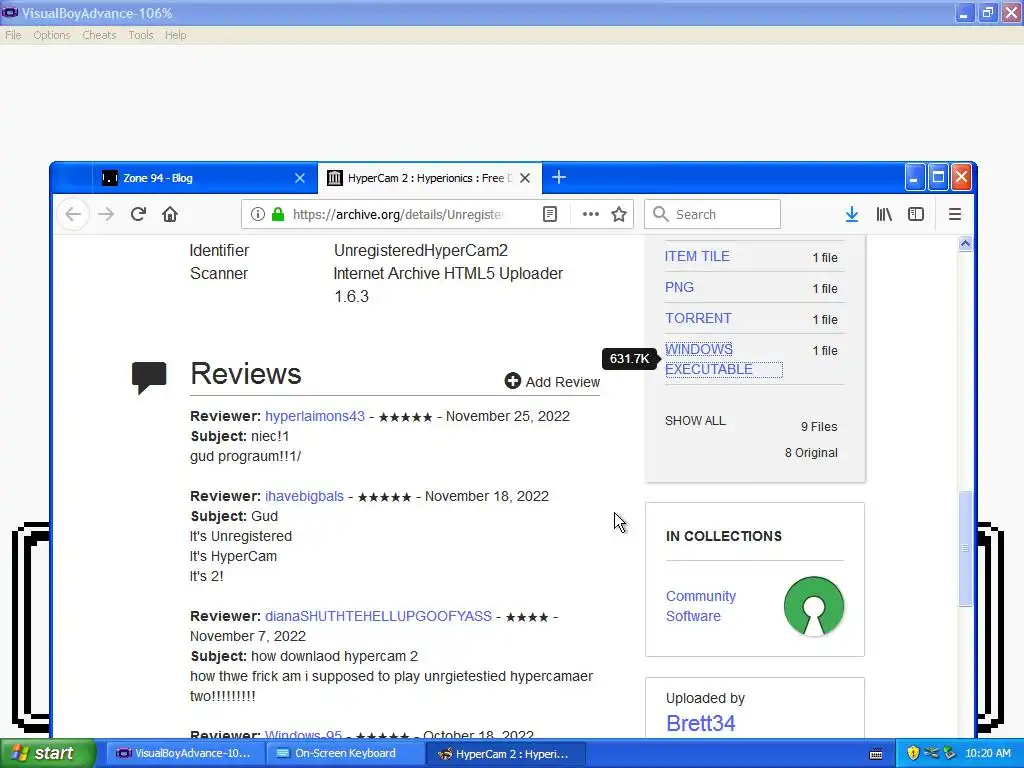Viewport: 1024px width, 768px height.
Task: Open reviewer dianaSHUTHTEHELLUPGOOFYASS profile
Action: (378, 616)
